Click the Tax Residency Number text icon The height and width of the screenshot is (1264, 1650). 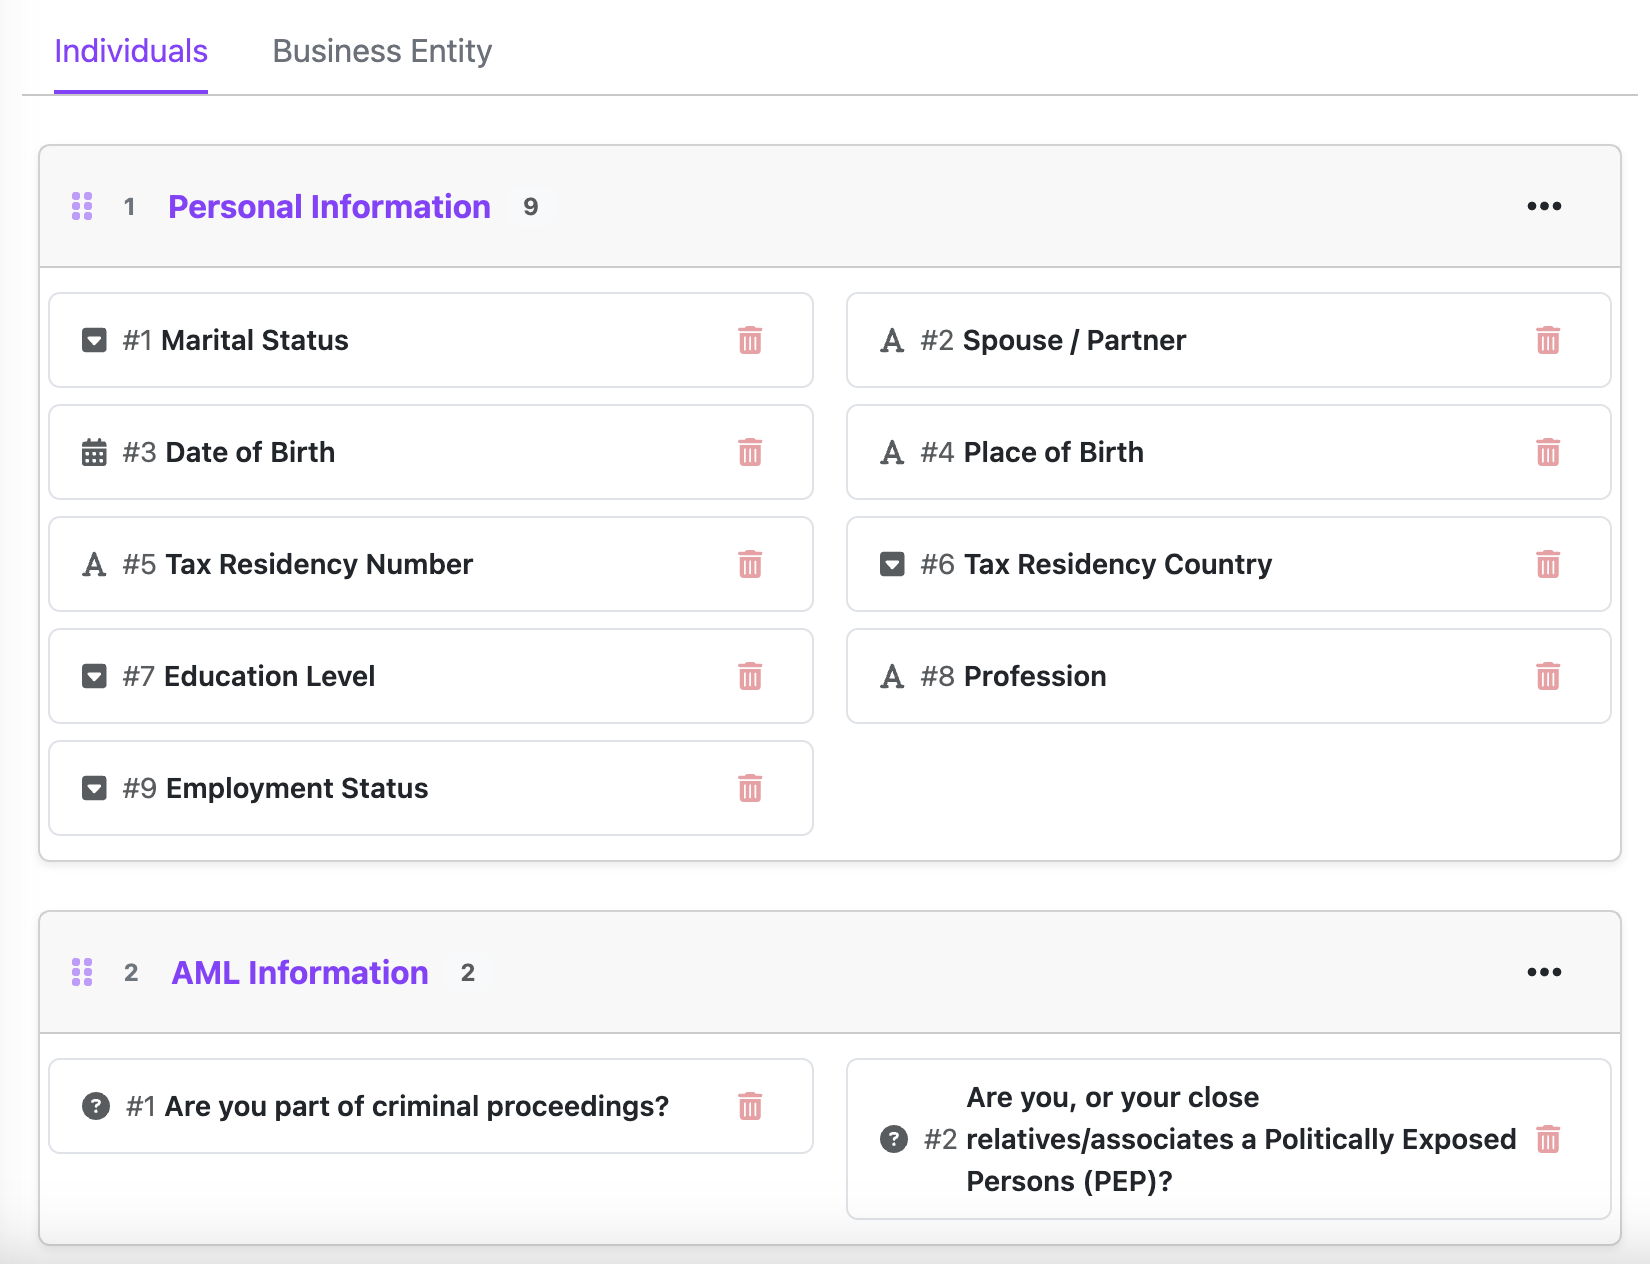[94, 564]
